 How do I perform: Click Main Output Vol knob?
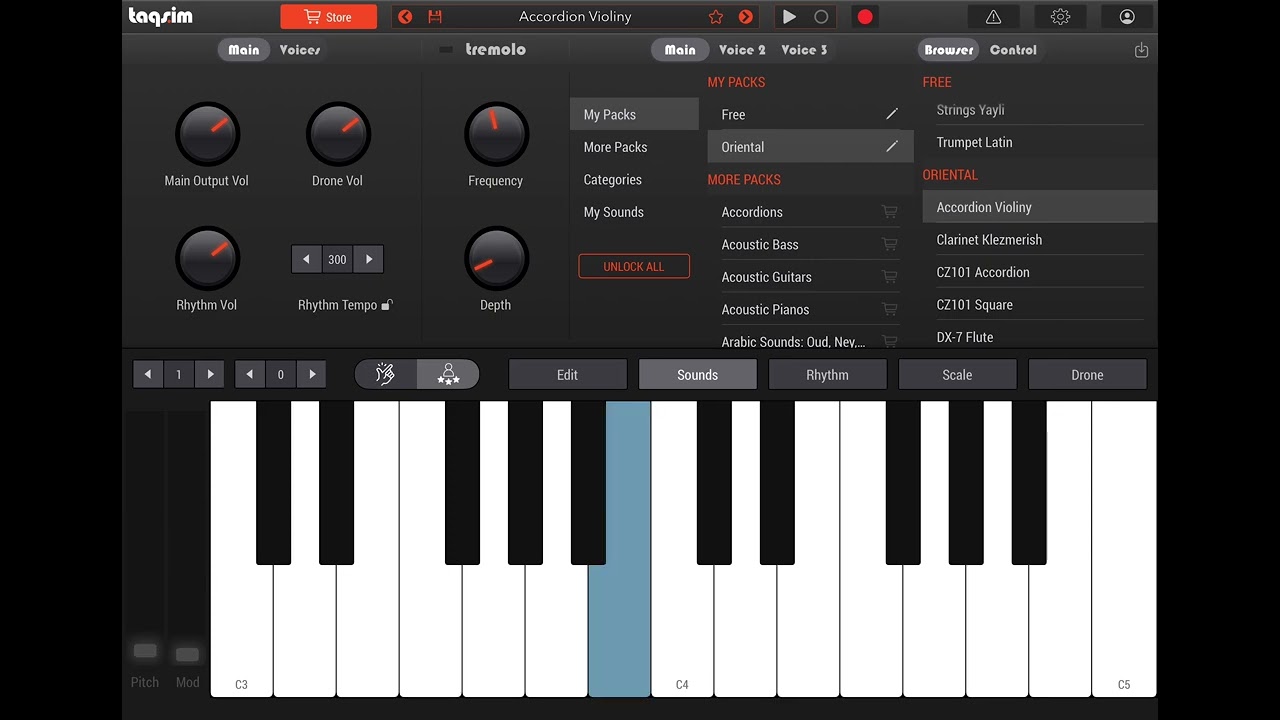tap(207, 134)
